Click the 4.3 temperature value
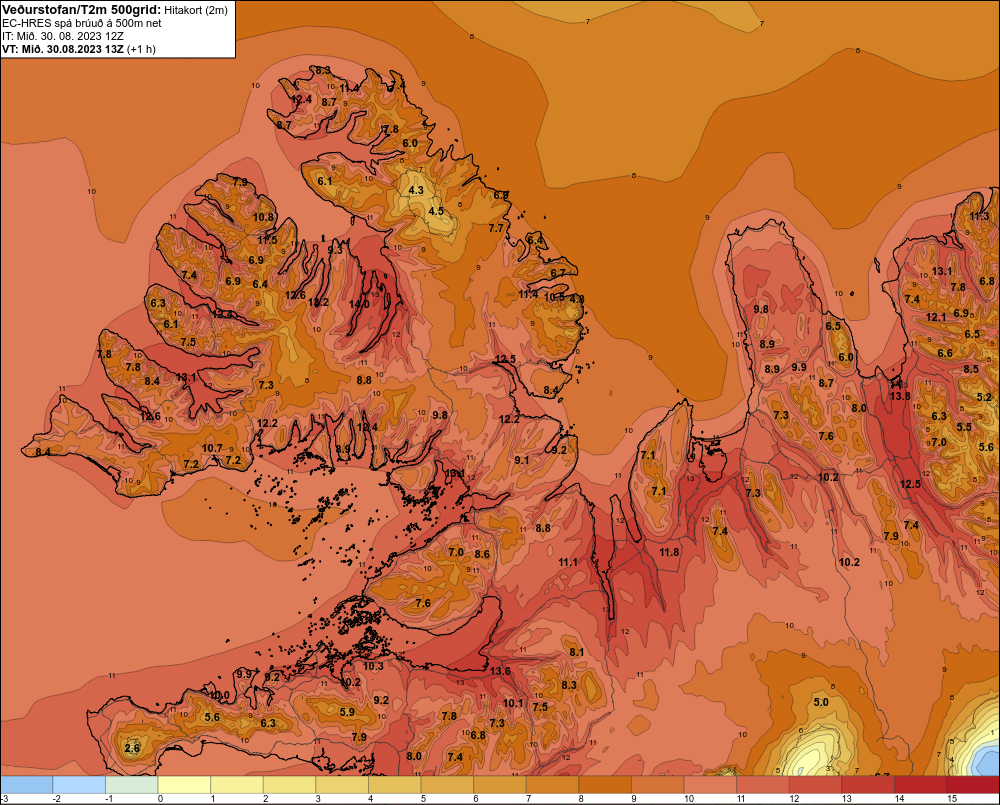Viewport: 1000px width, 805px height. pyautogui.click(x=416, y=190)
